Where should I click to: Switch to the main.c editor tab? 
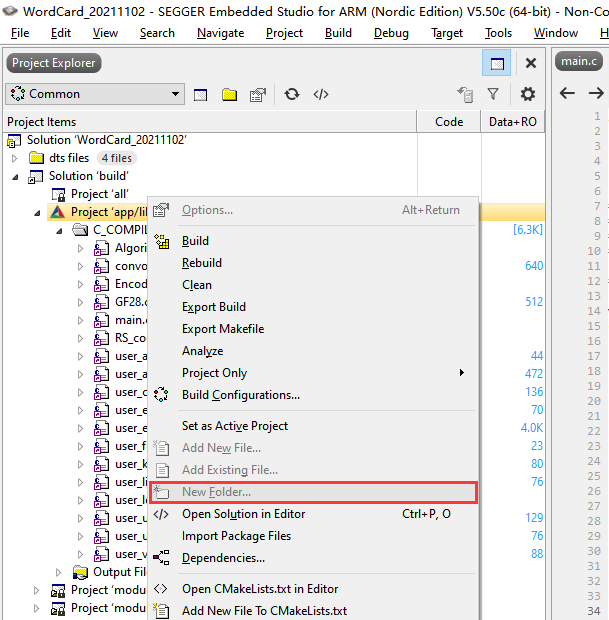(579, 62)
